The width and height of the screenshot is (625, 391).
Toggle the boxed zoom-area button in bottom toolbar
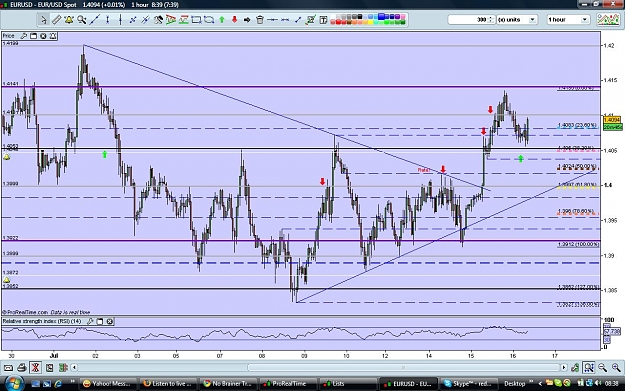[589, 367]
